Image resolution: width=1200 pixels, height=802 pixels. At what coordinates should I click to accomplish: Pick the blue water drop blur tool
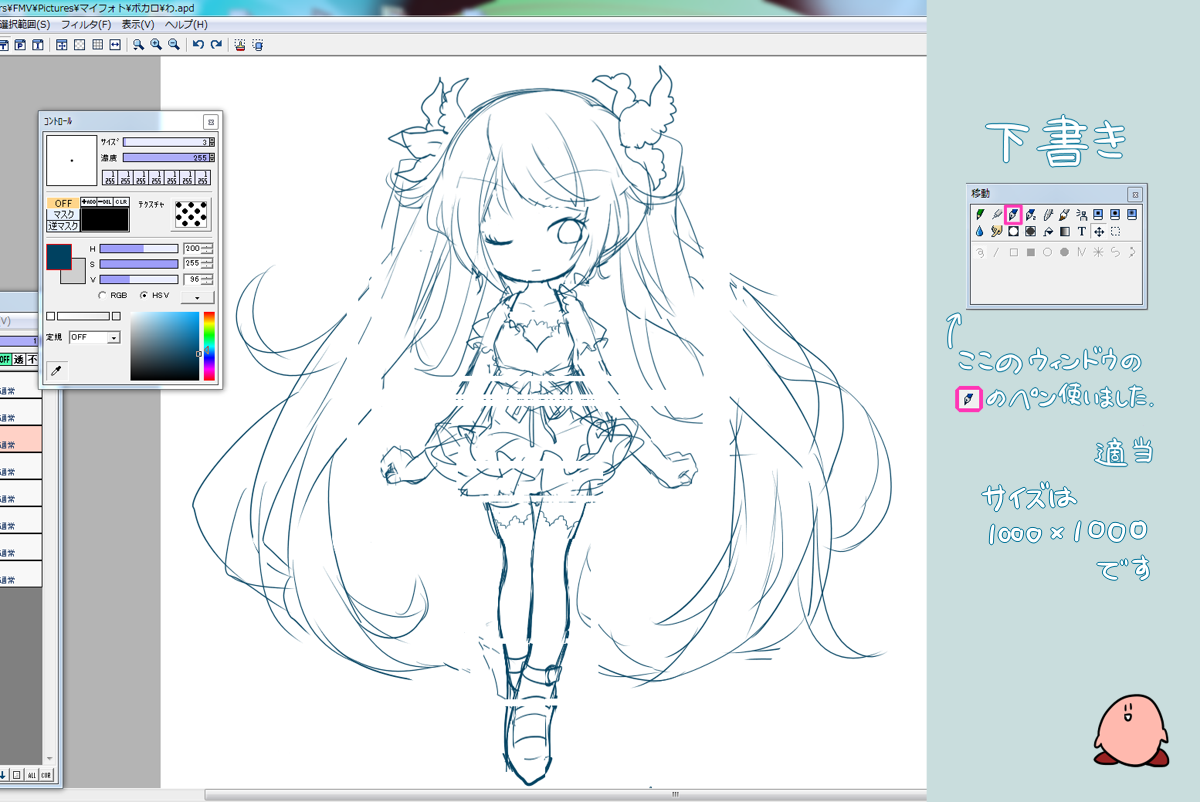(x=979, y=231)
